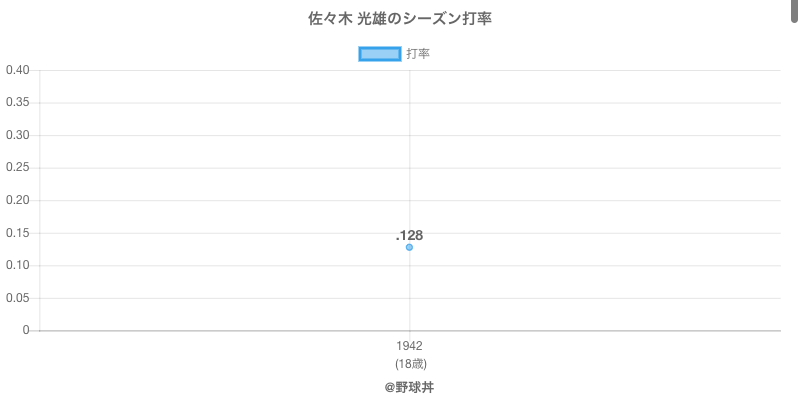Click the (18歳) age label
This screenshot has width=800, height=400.
click(409, 363)
